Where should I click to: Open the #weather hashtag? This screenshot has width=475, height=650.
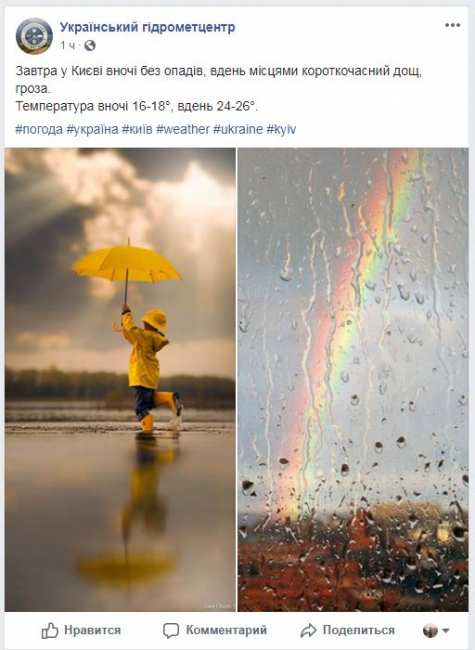coord(183,129)
